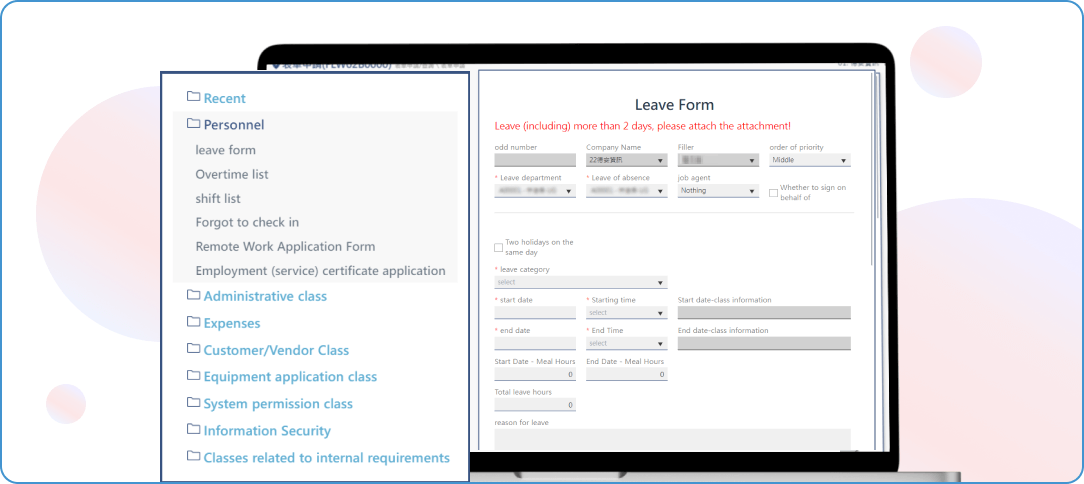Click the System permission class folder icon
Screen dimensions: 1084x484
point(193,403)
